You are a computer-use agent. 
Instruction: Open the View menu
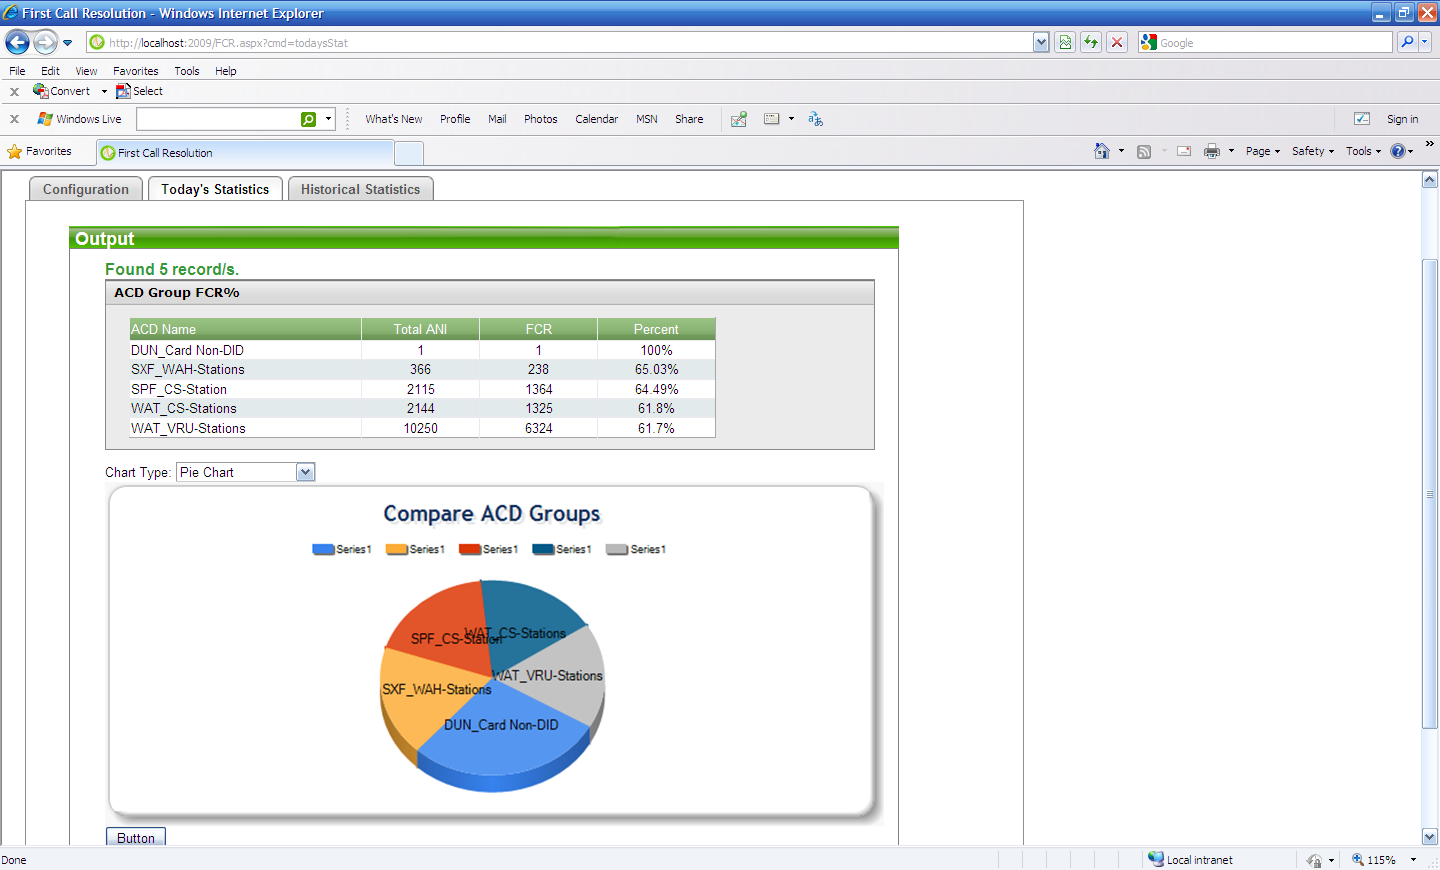(x=86, y=71)
